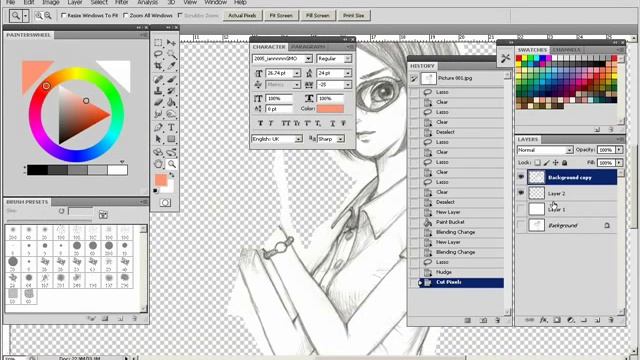This screenshot has height=360, width=640.
Task: Pick black from Painterswheel grayscale strip
Action: 38,170
